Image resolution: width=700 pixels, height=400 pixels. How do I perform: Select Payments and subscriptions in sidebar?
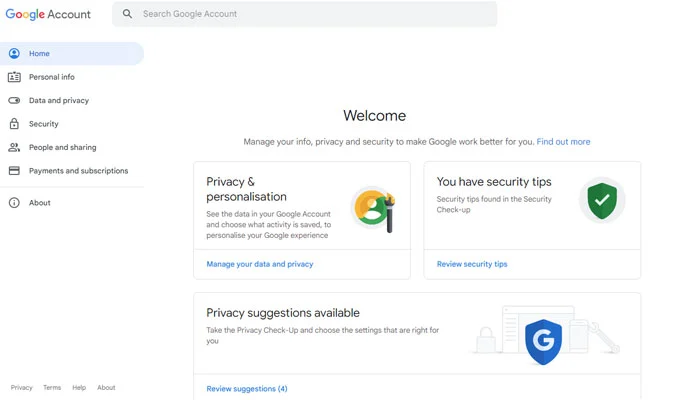[x=78, y=171]
